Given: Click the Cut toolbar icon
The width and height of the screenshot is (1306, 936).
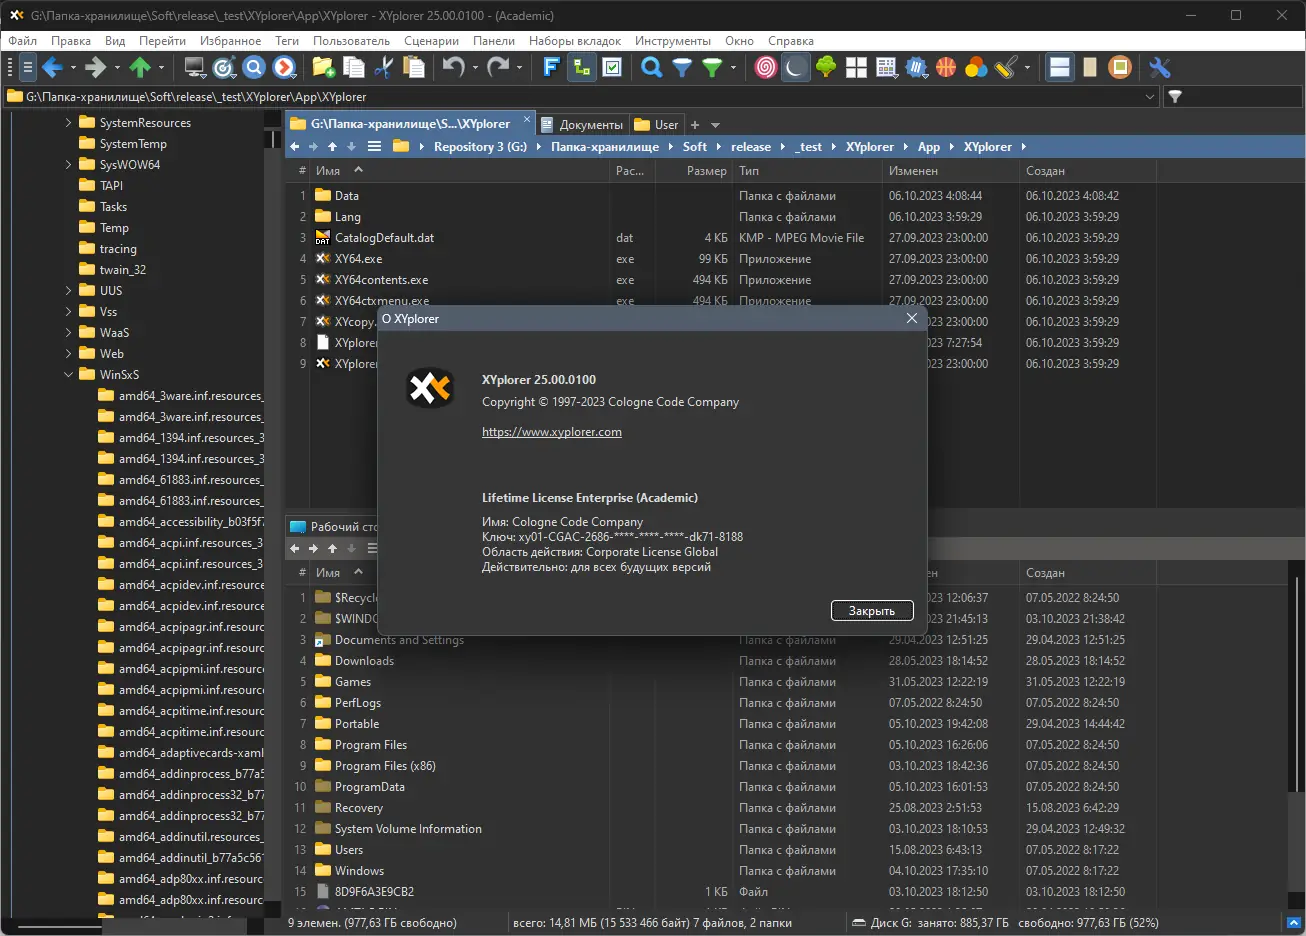Looking at the screenshot, I should click(x=383, y=68).
